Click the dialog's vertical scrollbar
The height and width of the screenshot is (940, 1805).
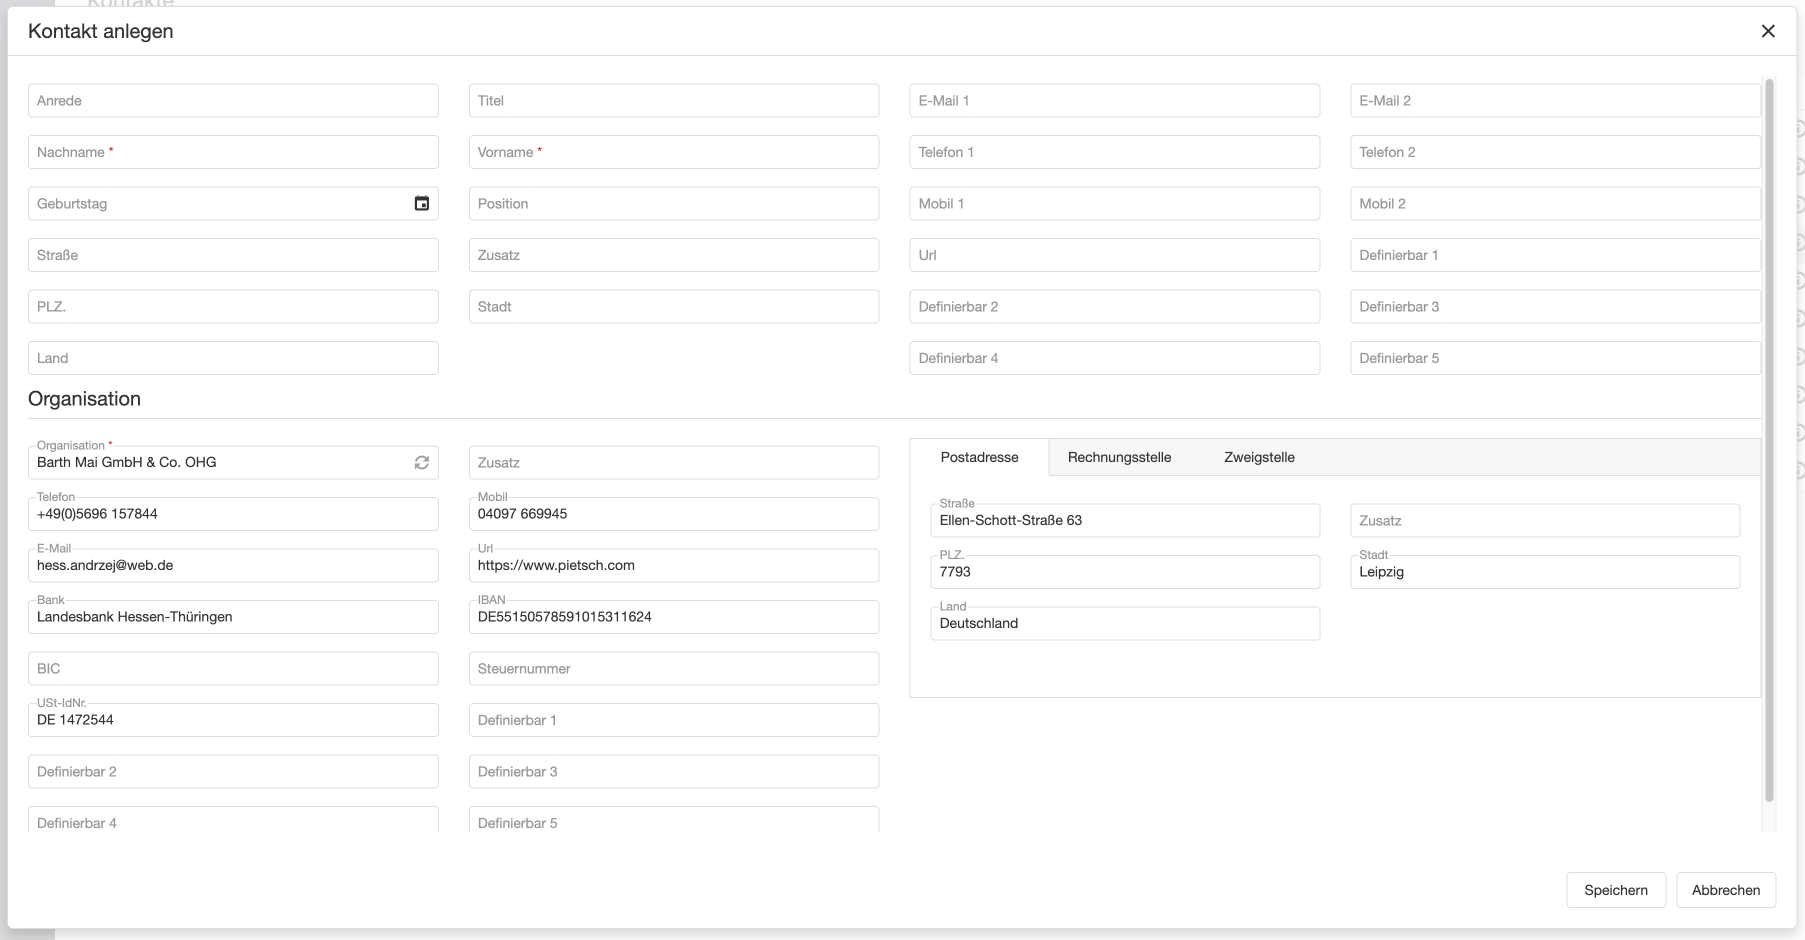pos(1768,440)
